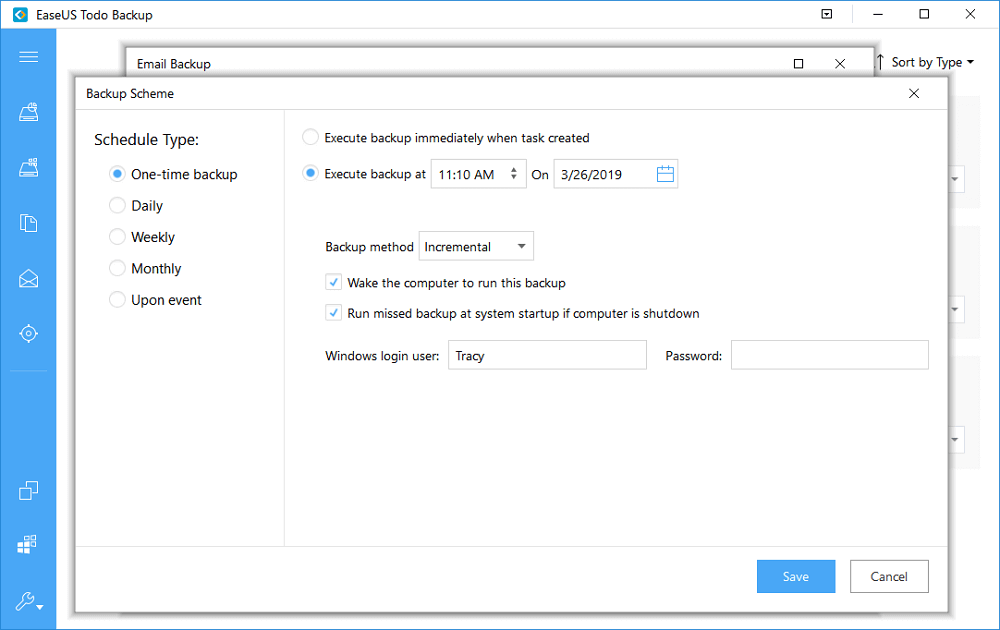Open Smart Backup target icon in sidebar
The height and width of the screenshot is (630, 1000).
[28, 333]
